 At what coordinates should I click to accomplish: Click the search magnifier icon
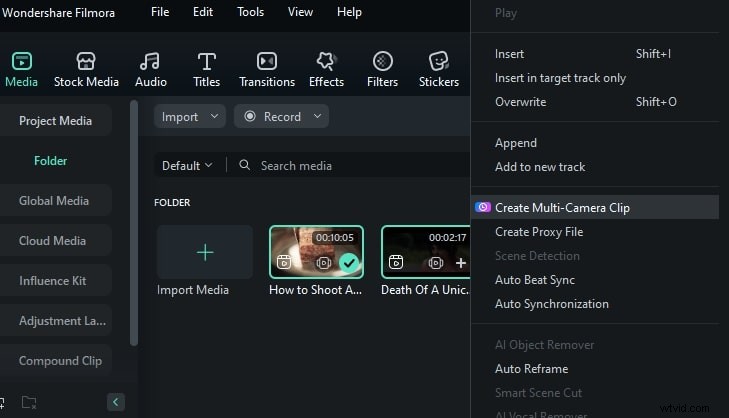[x=245, y=165]
